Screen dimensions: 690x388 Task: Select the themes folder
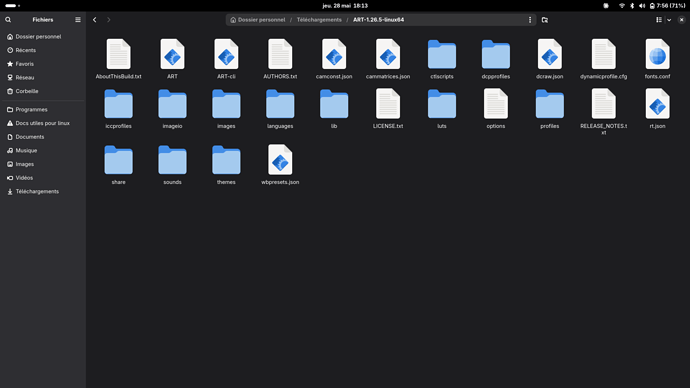(x=226, y=165)
